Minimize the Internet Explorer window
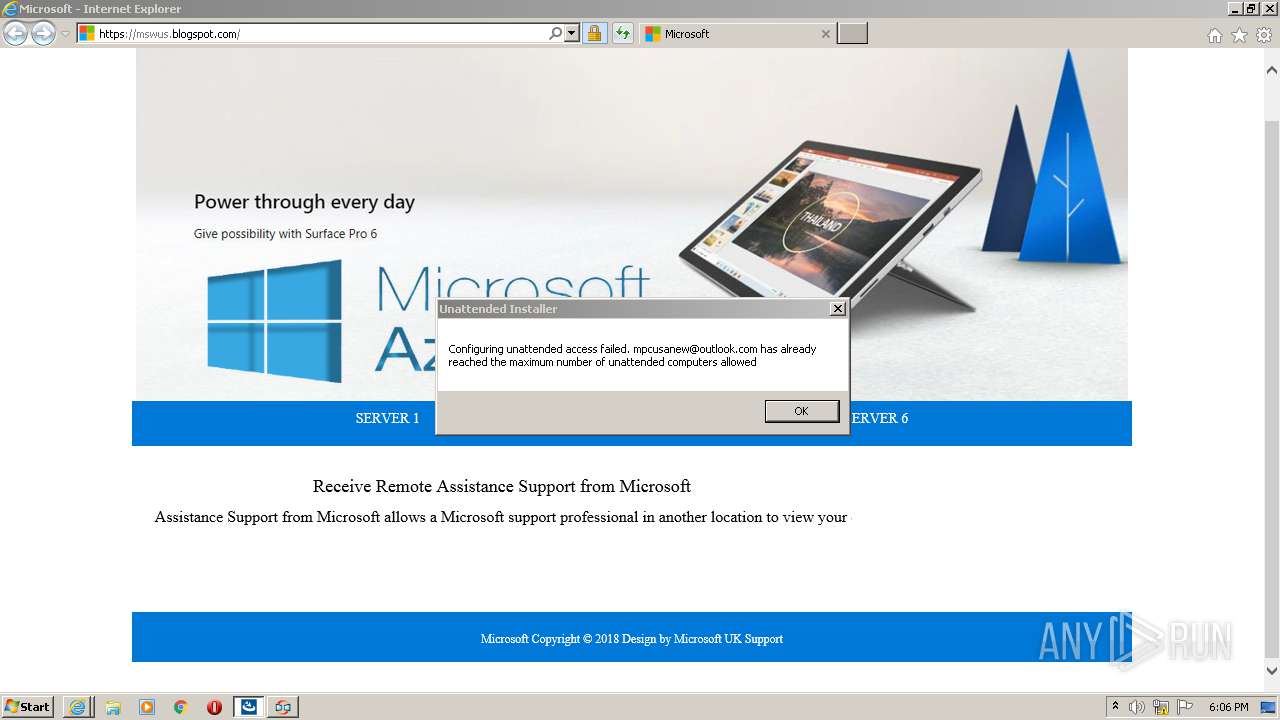The width and height of the screenshot is (1280, 720). pyautogui.click(x=1235, y=8)
